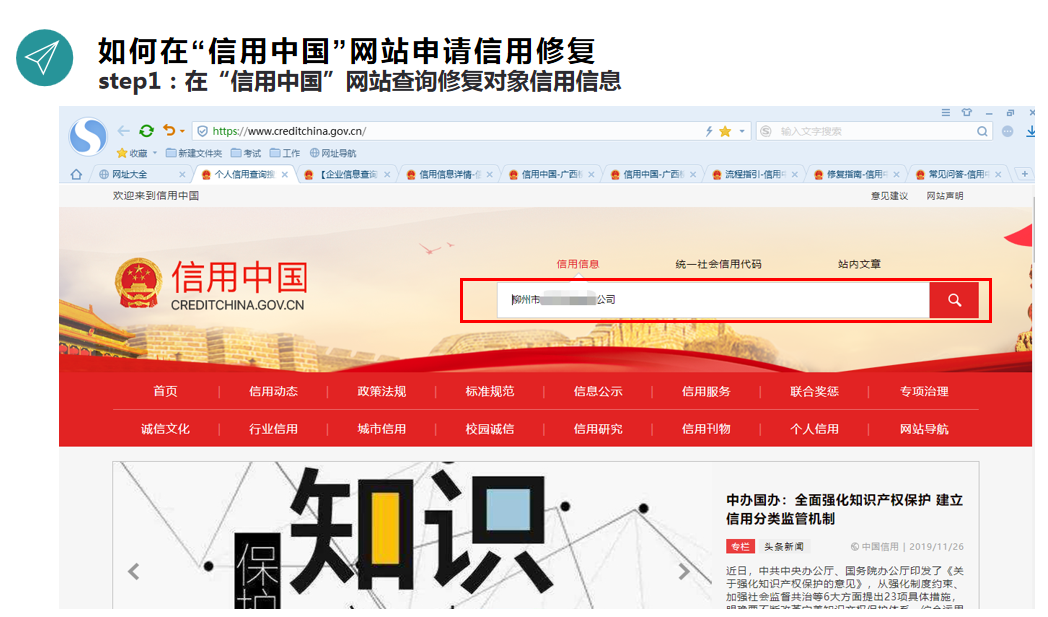Bookmark page with the yellow star icon
The height and width of the screenshot is (617, 1048).
click(725, 132)
